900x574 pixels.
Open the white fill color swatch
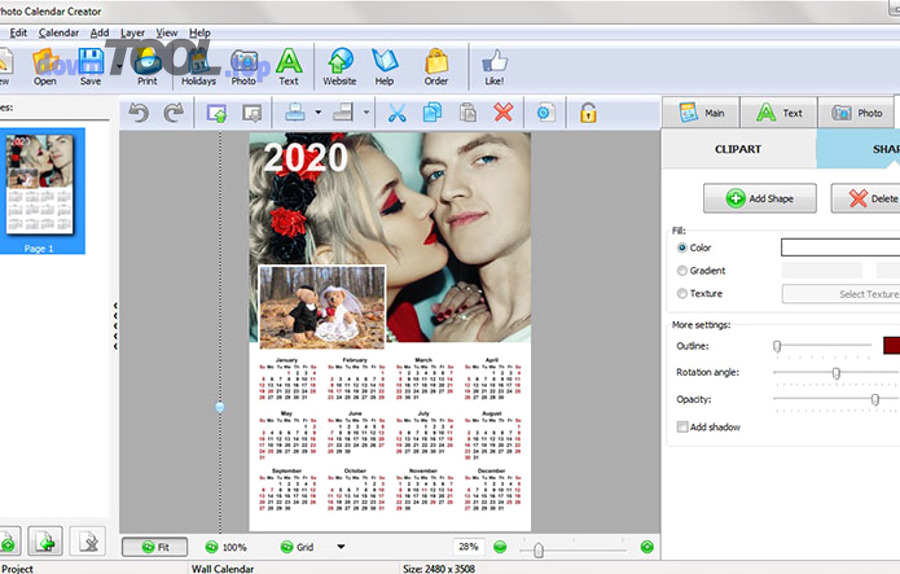840,248
